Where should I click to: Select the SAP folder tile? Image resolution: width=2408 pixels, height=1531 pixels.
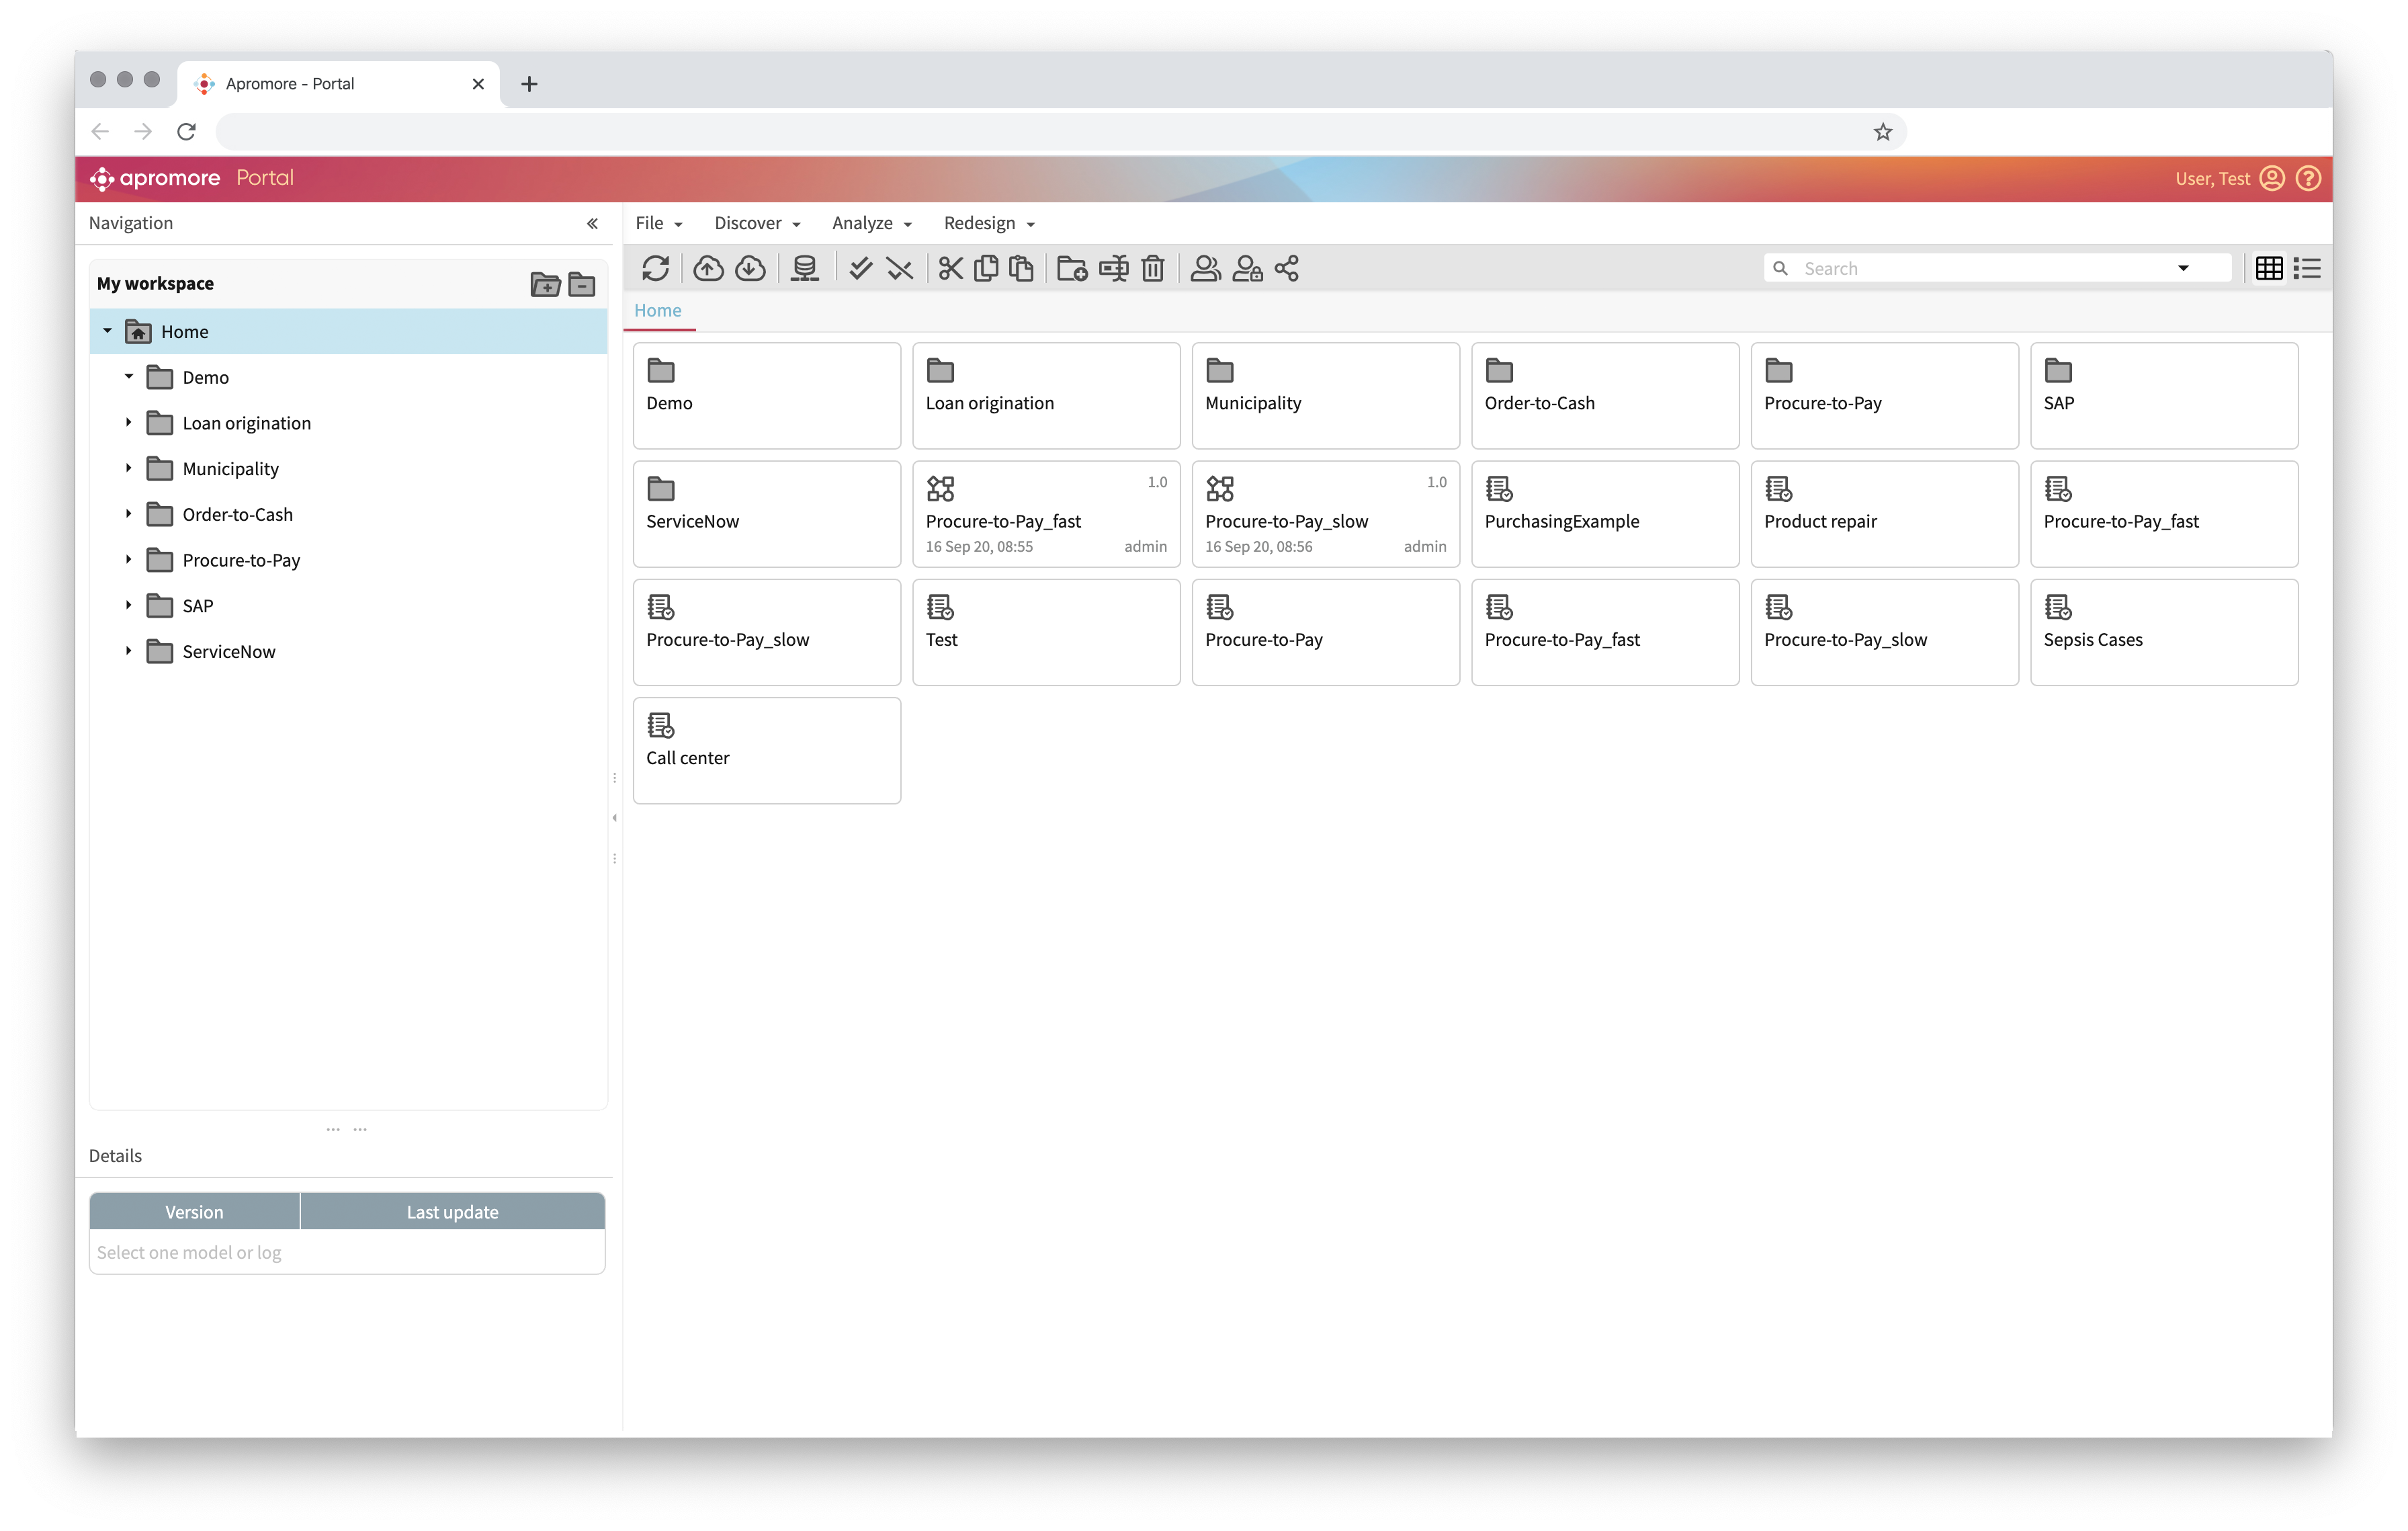[x=2164, y=396]
